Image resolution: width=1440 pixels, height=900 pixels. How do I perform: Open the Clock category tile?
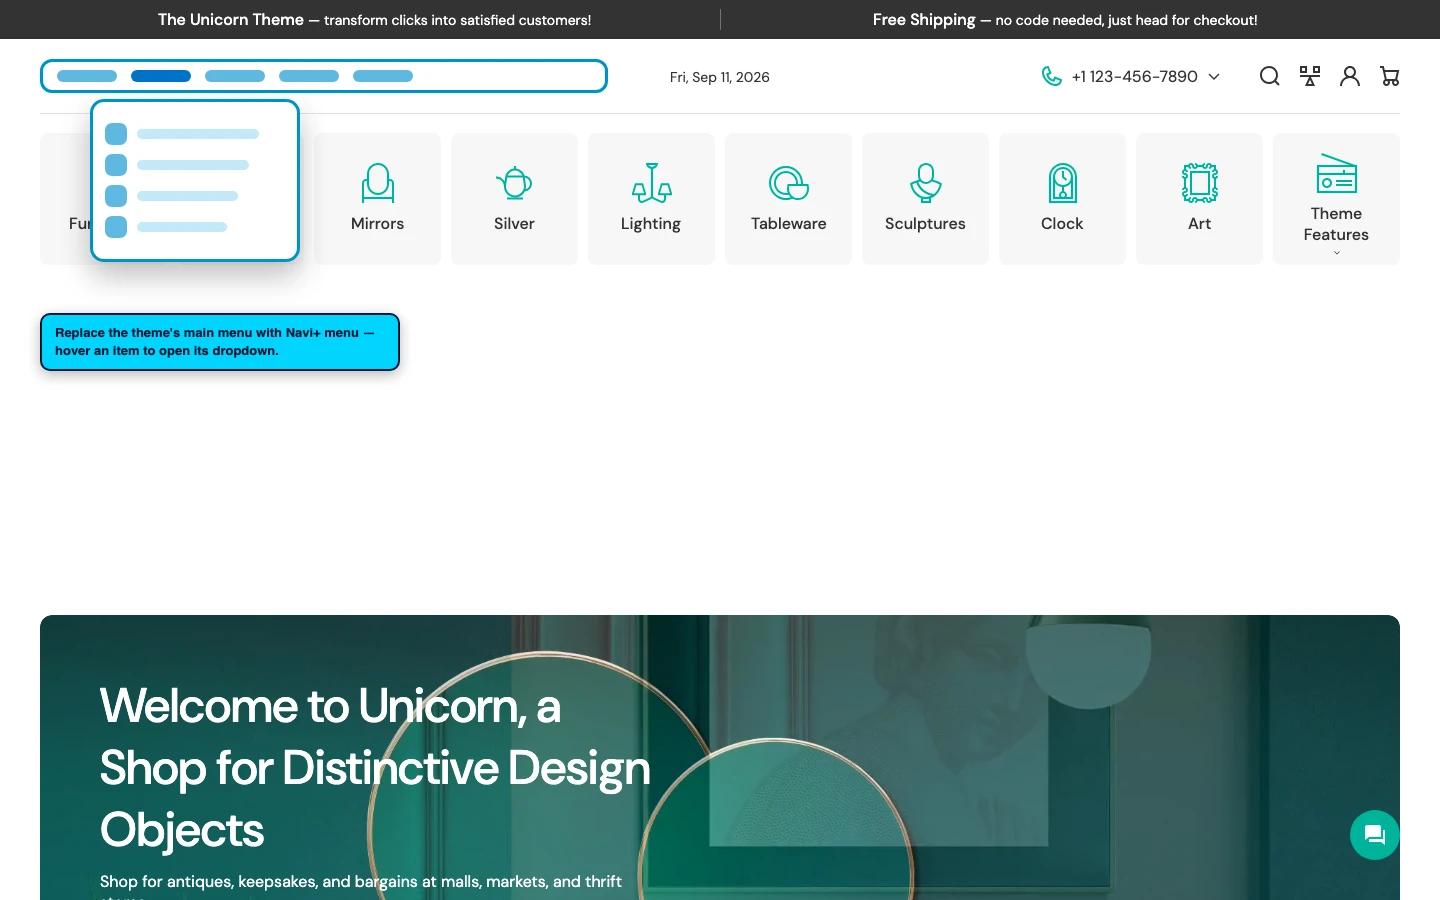1062,199
